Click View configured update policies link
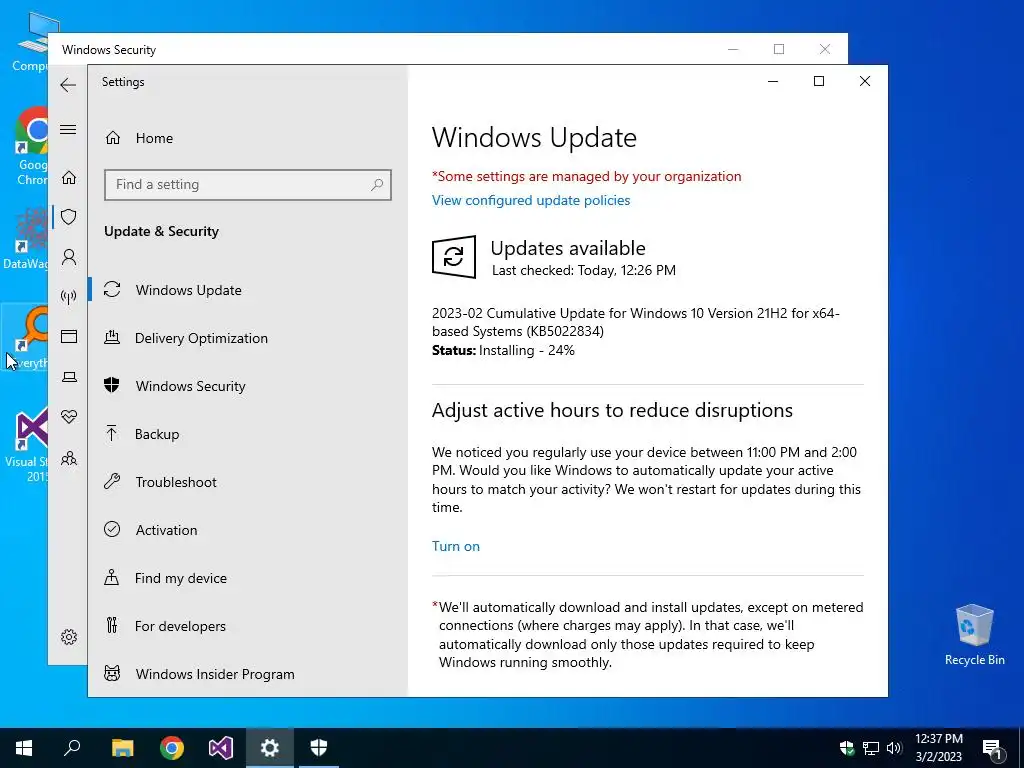This screenshot has height=768, width=1024. point(531,200)
